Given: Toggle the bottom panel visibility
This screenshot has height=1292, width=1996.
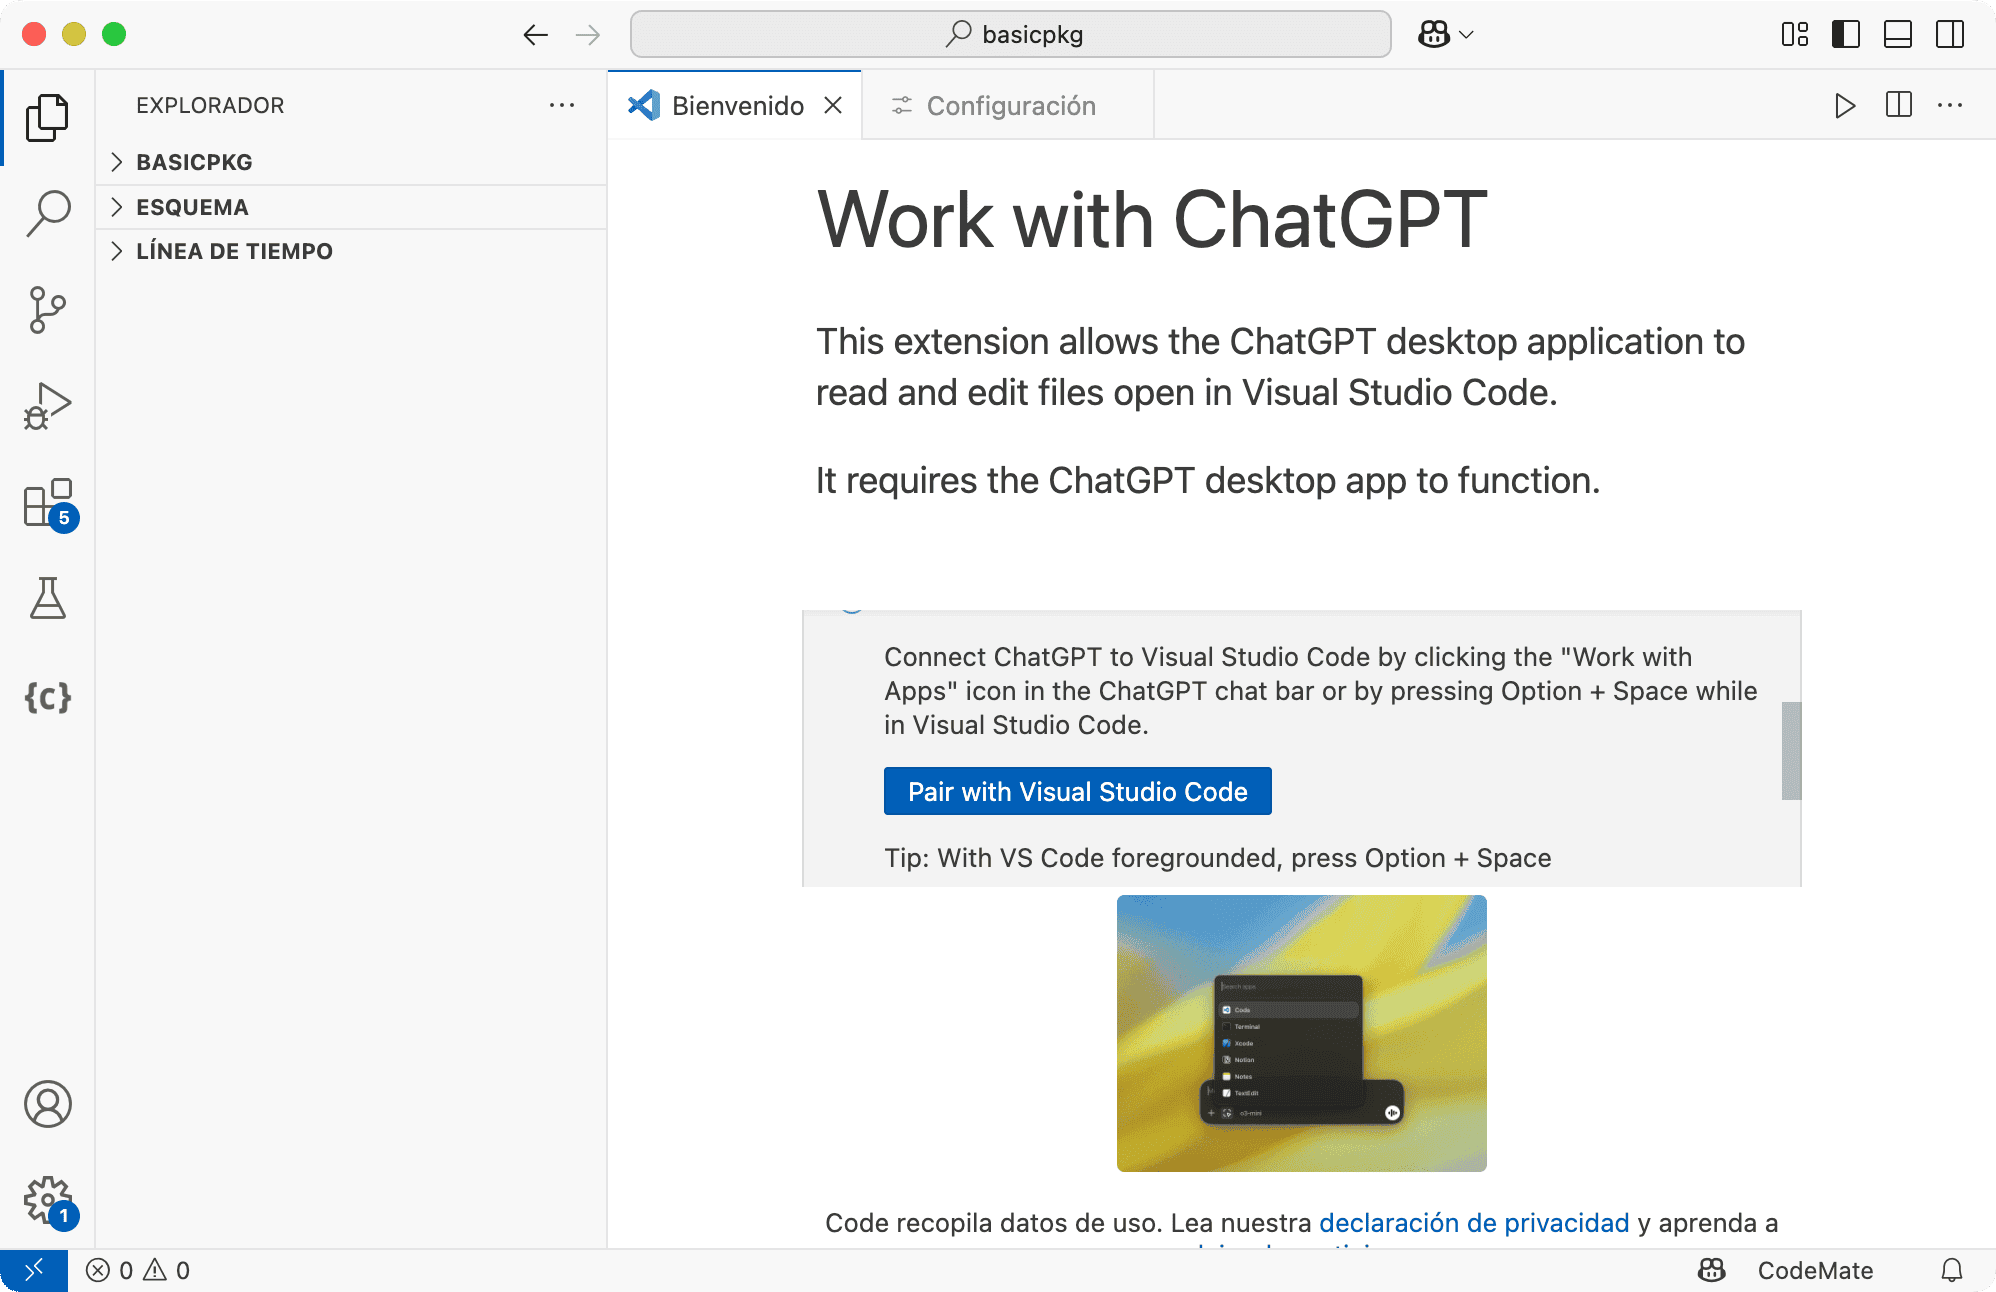Looking at the screenshot, I should (x=1898, y=34).
